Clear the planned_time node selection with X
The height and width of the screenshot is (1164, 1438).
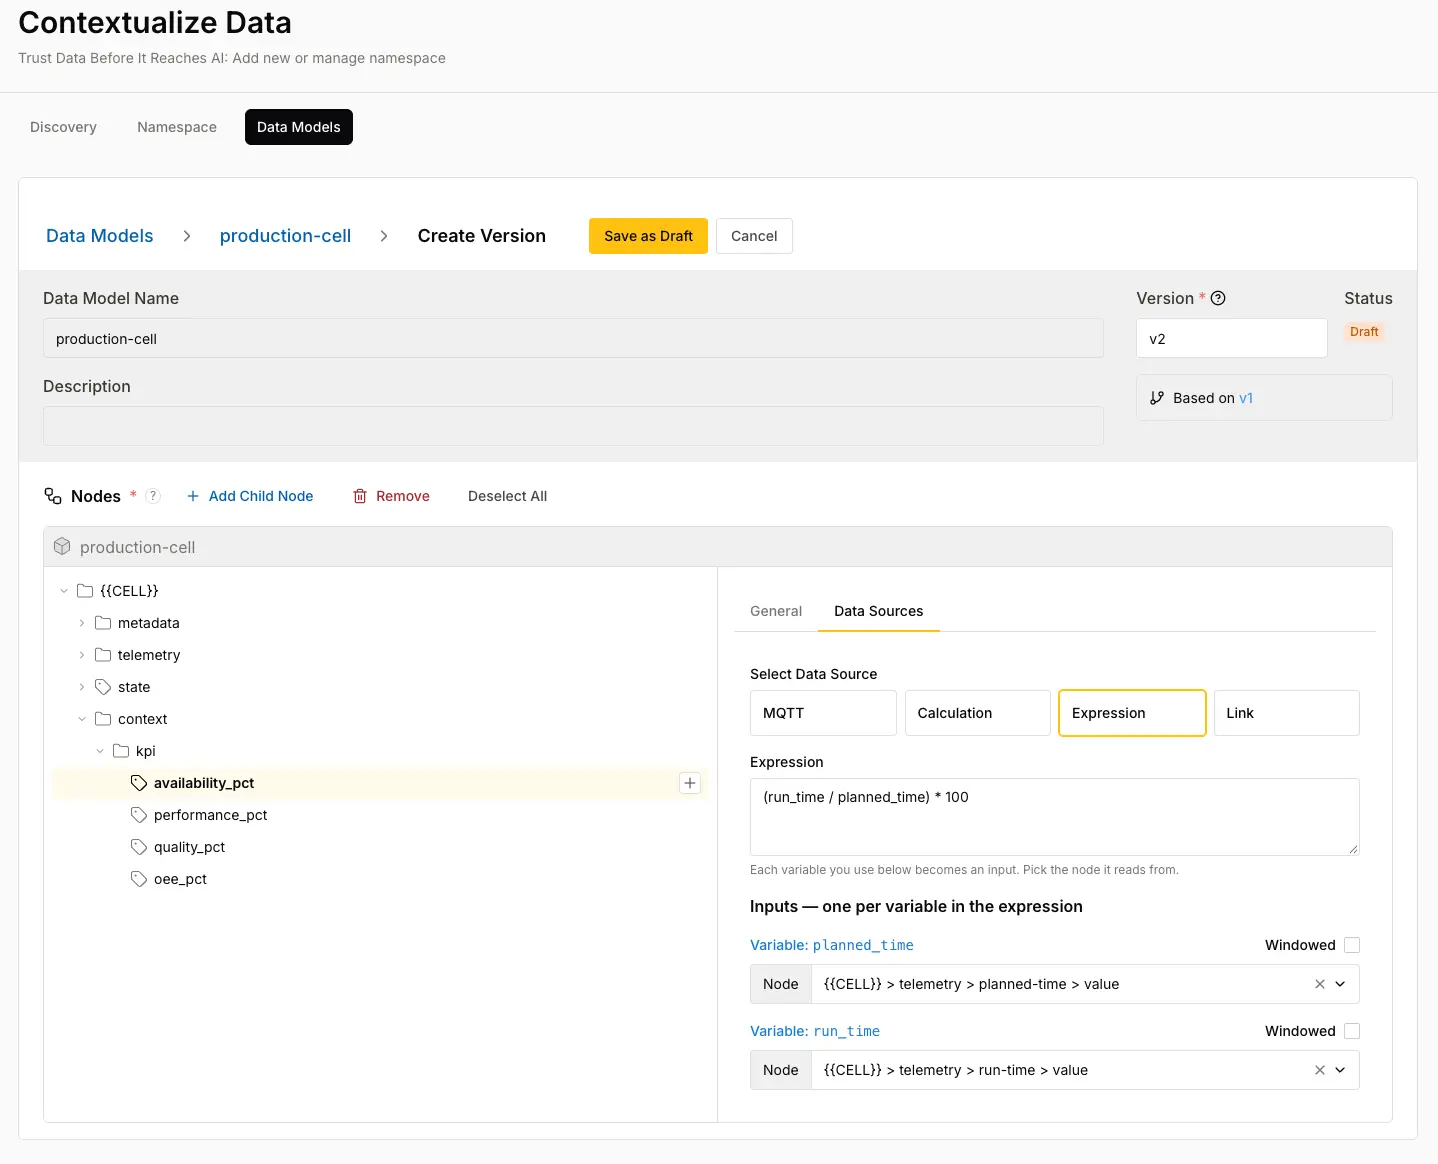click(x=1320, y=984)
